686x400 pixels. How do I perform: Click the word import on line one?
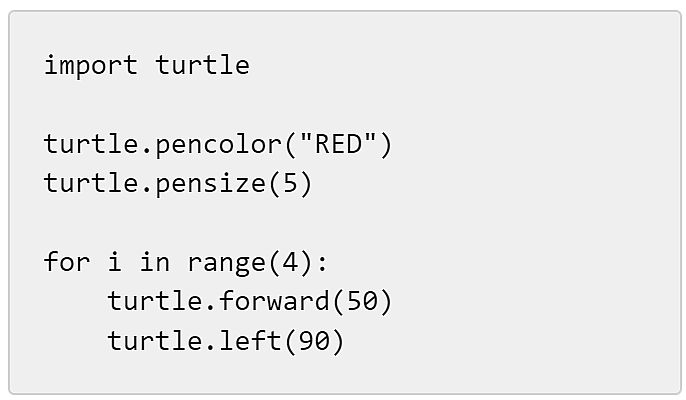tap(91, 66)
